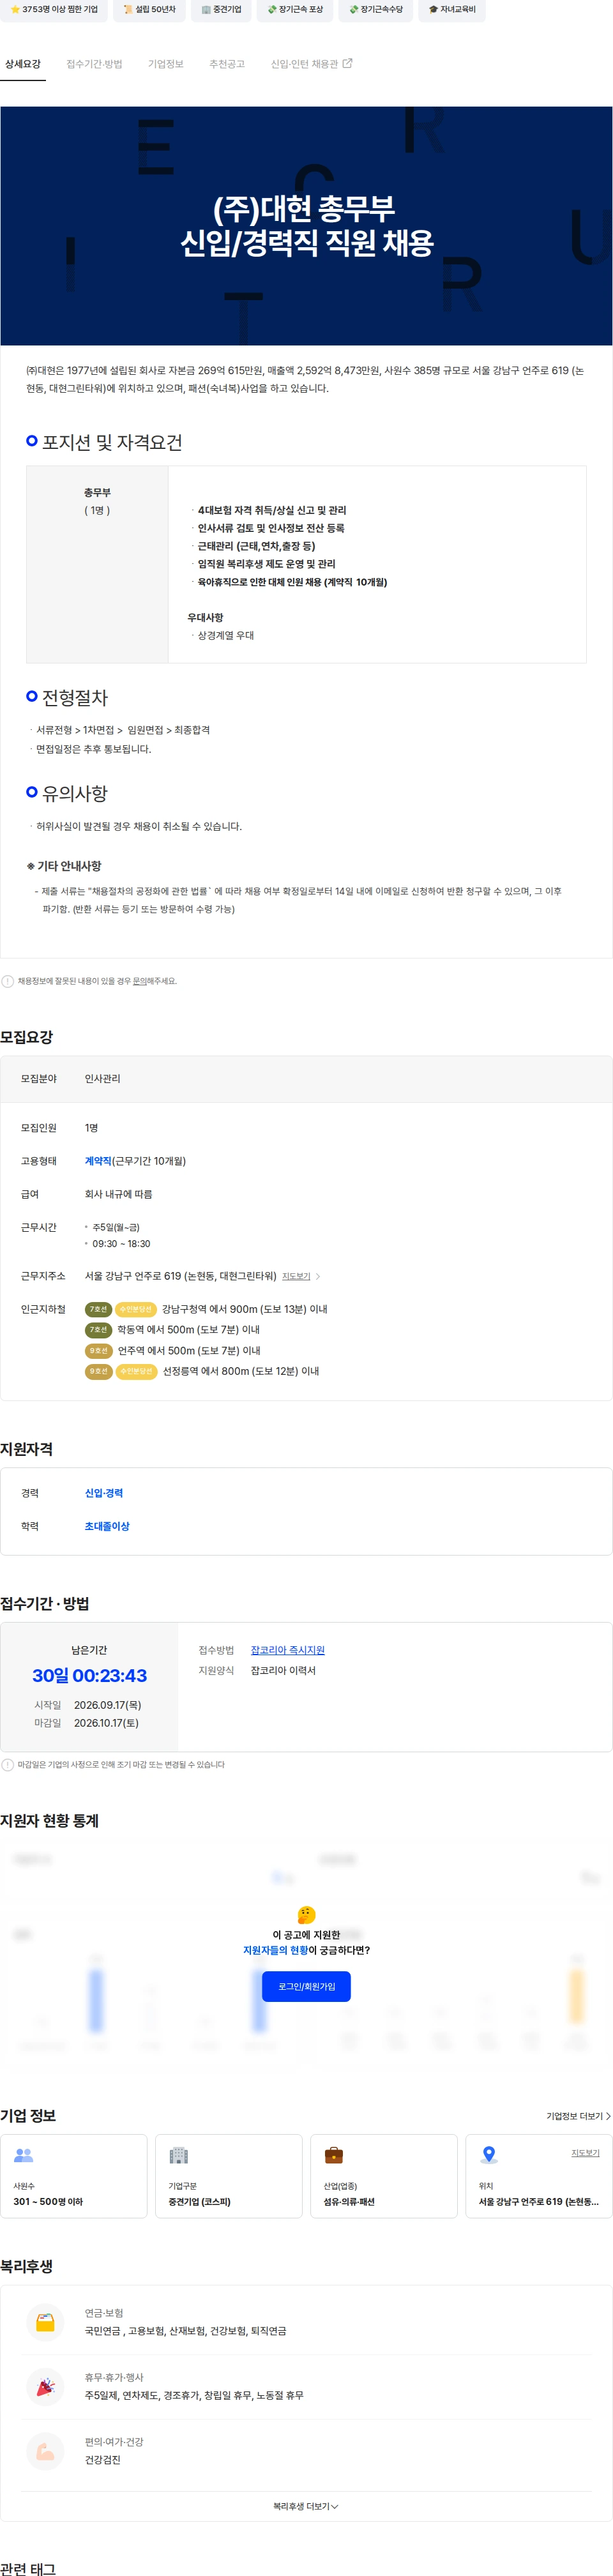Click the 장기근속 포상 badge
613x2576 pixels.
295,10
